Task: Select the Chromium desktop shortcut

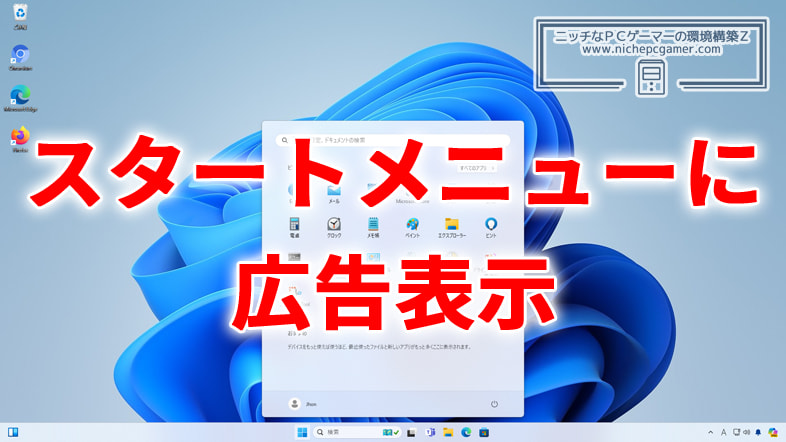Action: coord(20,56)
